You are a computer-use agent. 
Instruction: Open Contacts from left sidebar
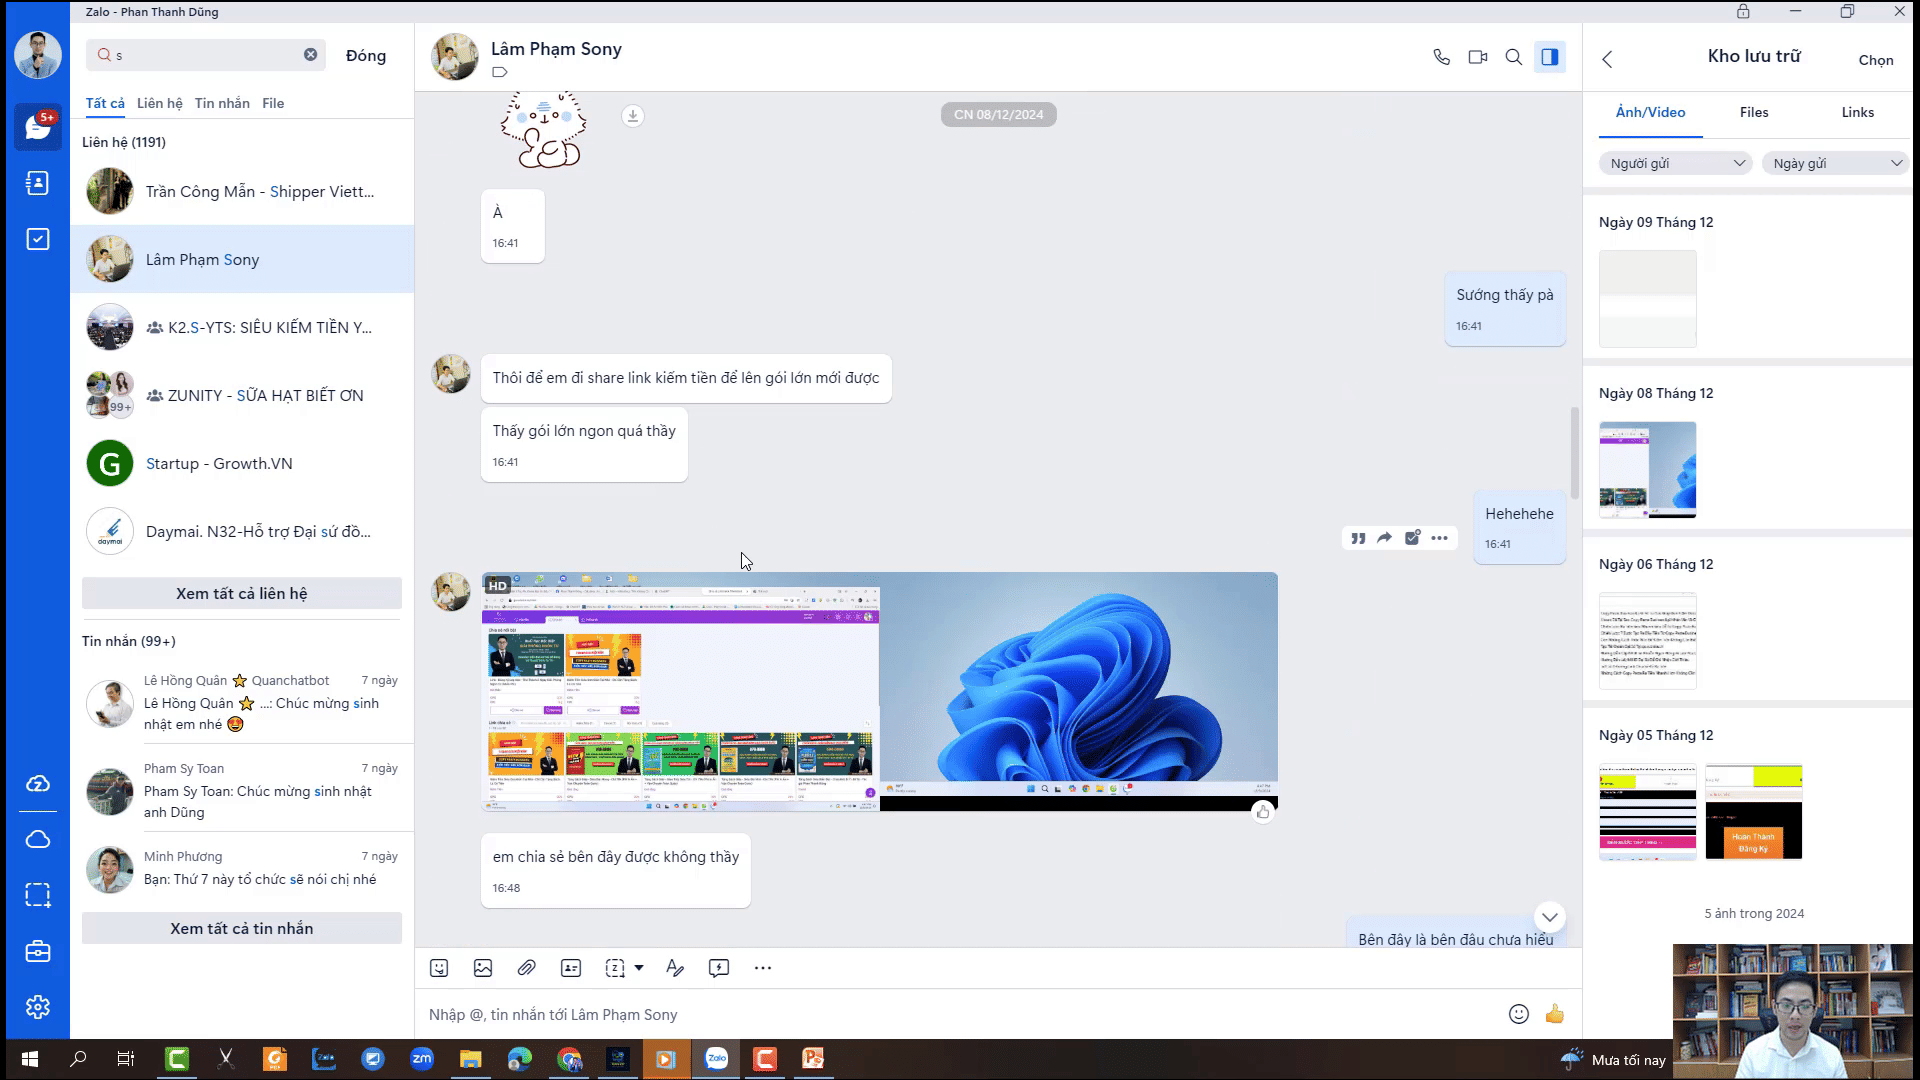click(38, 183)
